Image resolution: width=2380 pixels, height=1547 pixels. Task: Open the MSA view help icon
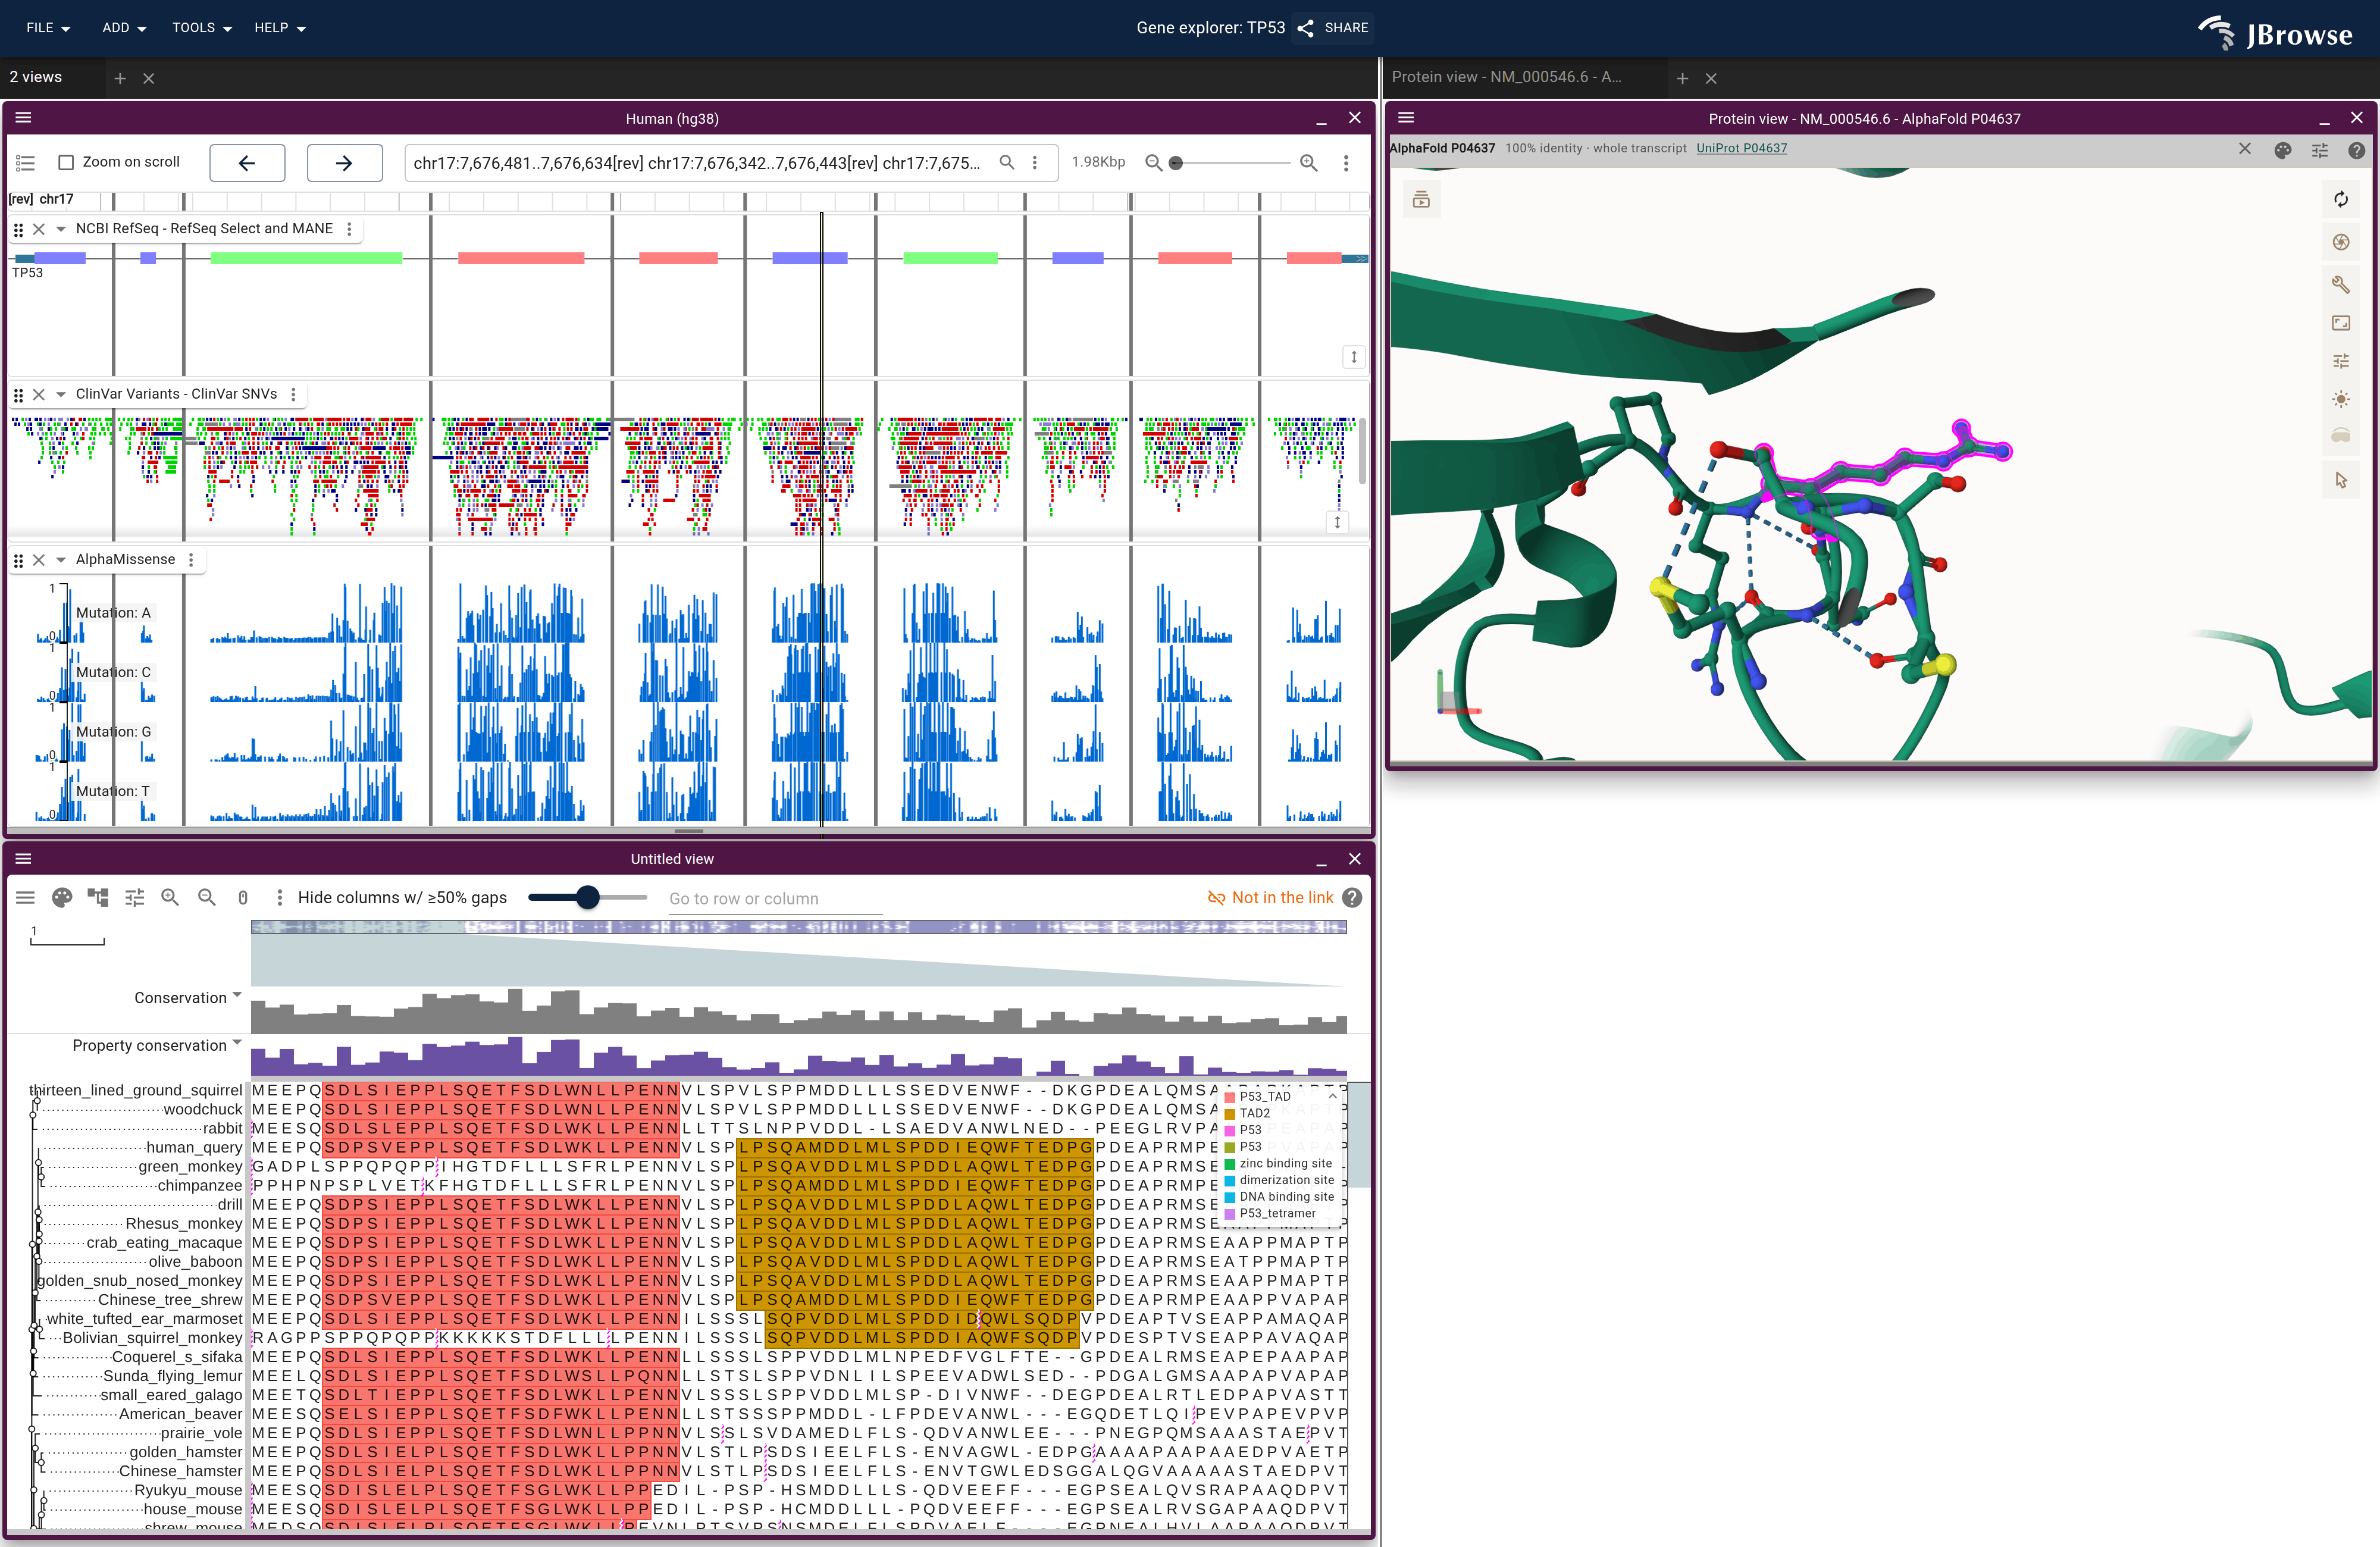point(1352,897)
